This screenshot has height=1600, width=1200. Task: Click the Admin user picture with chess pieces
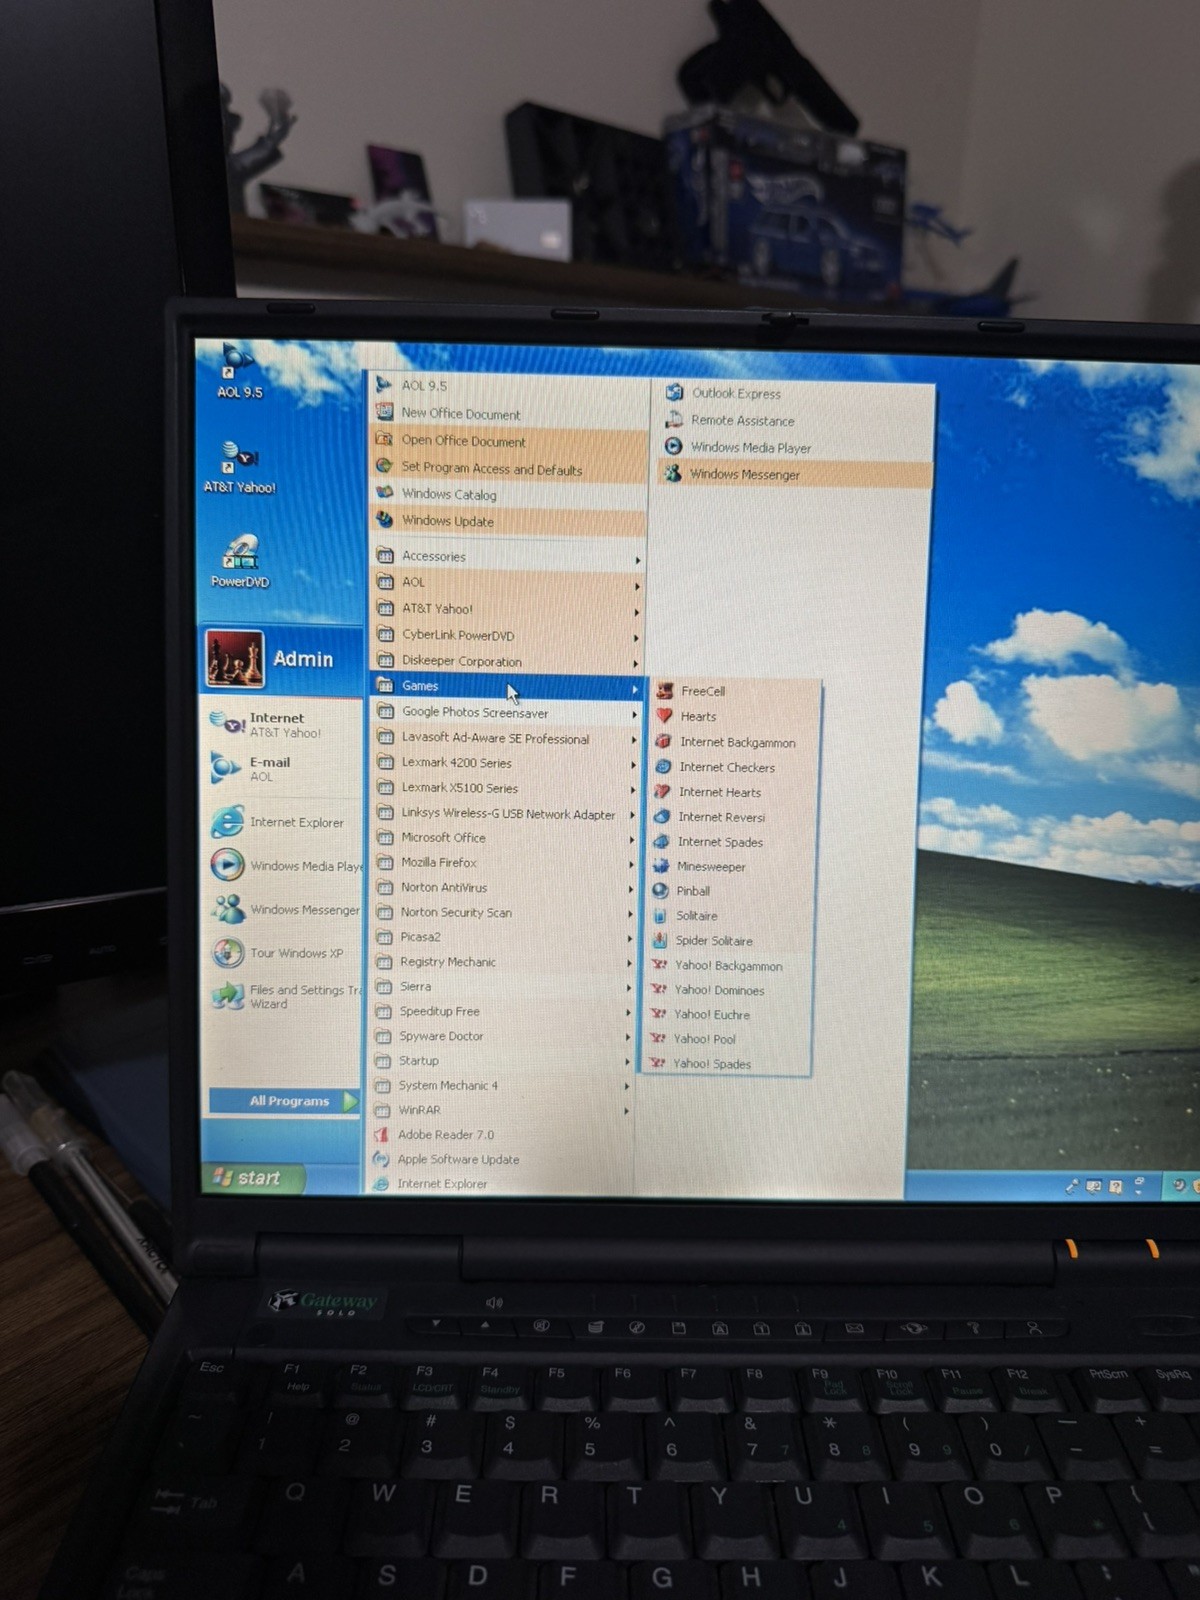click(235, 659)
